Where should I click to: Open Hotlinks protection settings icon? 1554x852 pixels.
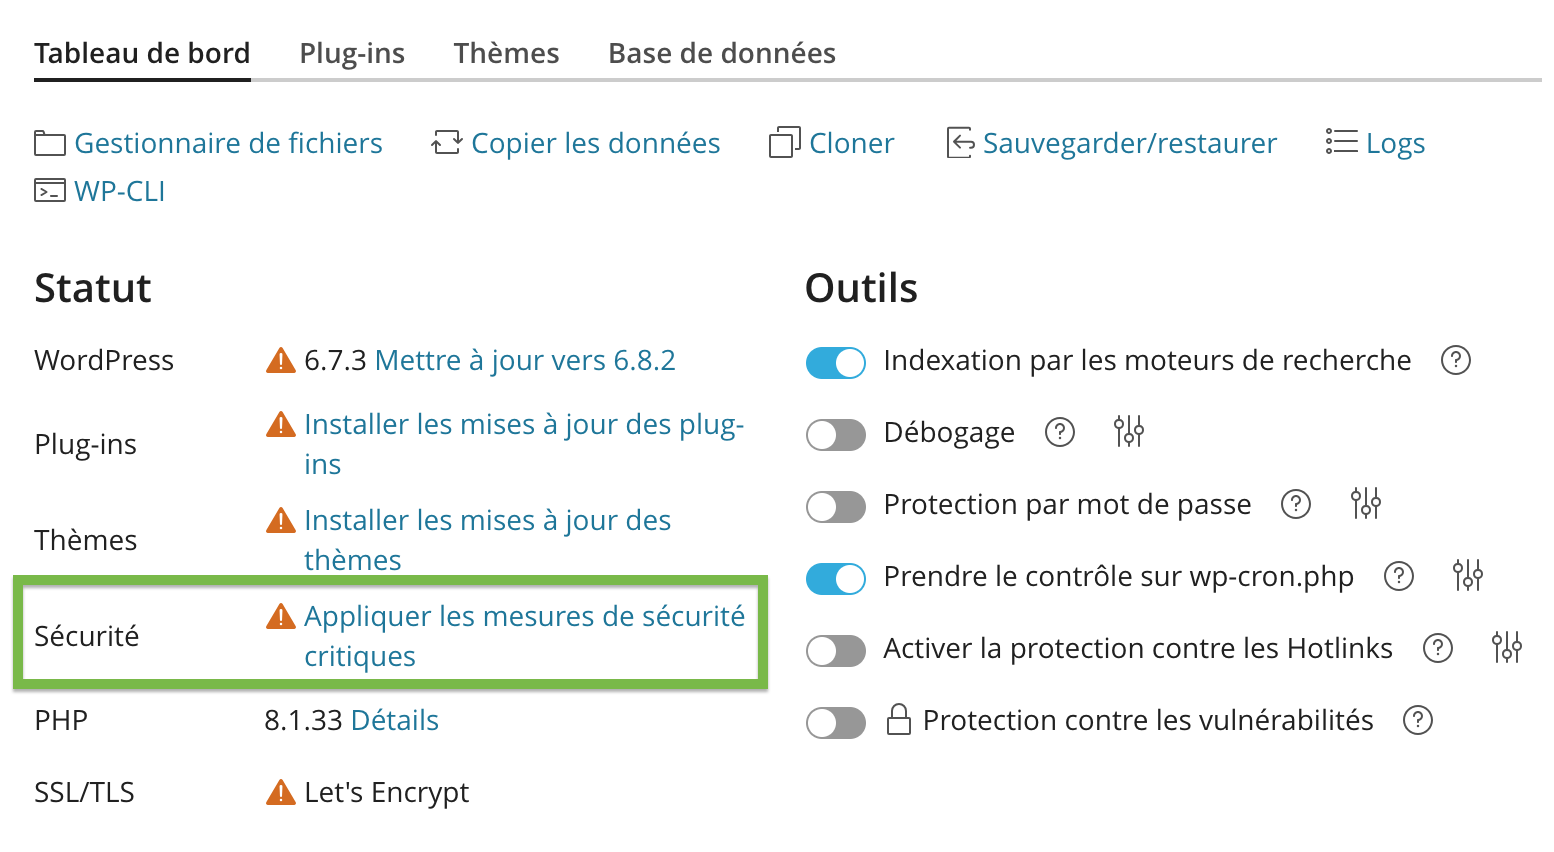point(1506,648)
